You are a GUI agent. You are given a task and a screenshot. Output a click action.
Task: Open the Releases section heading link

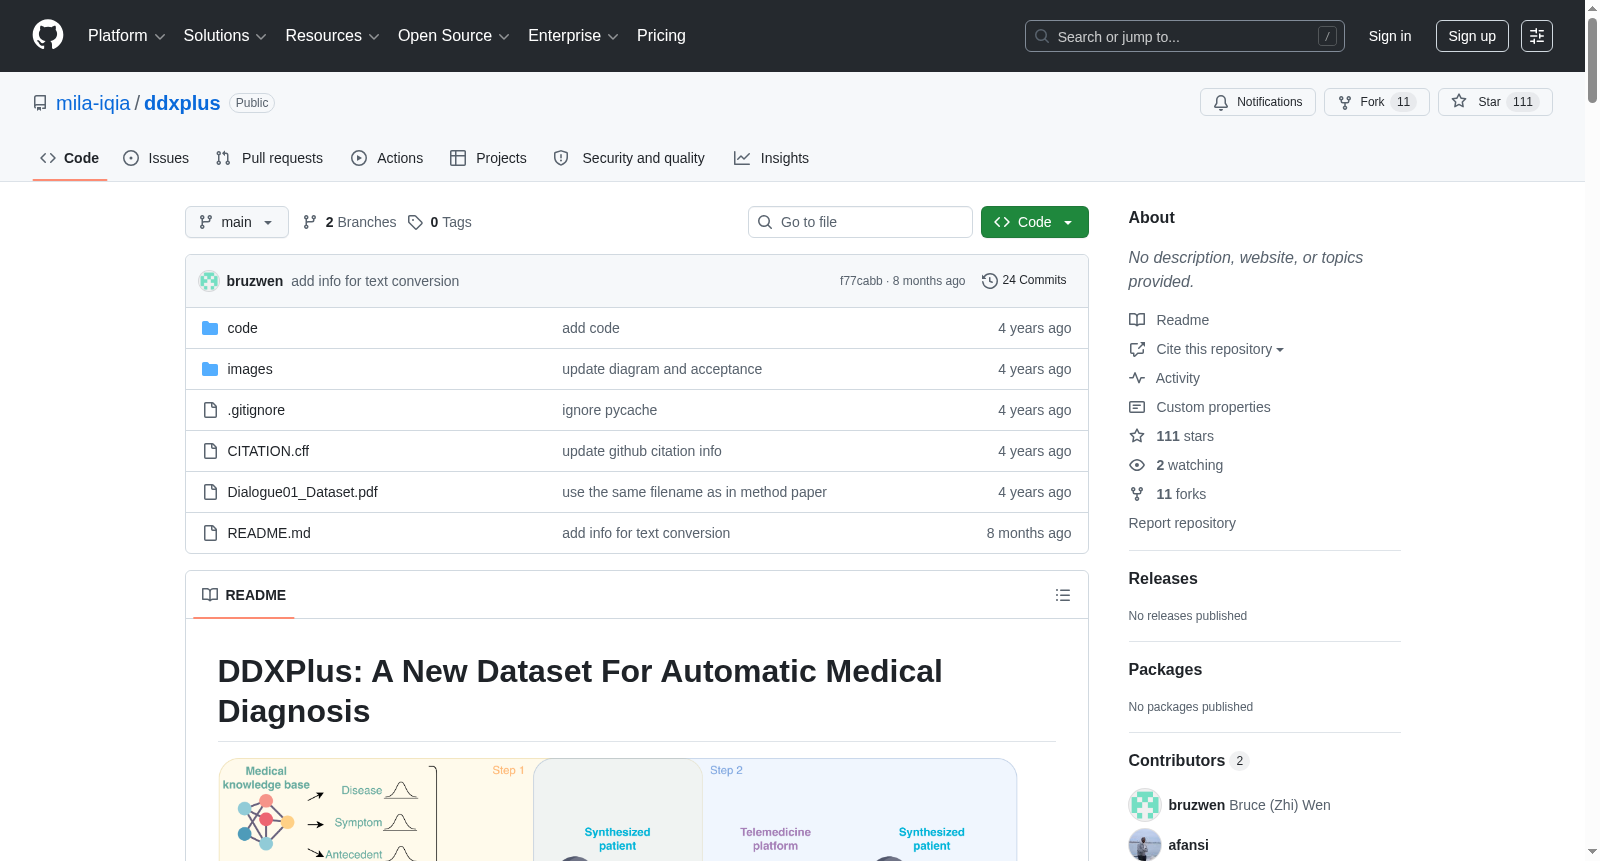tap(1163, 579)
